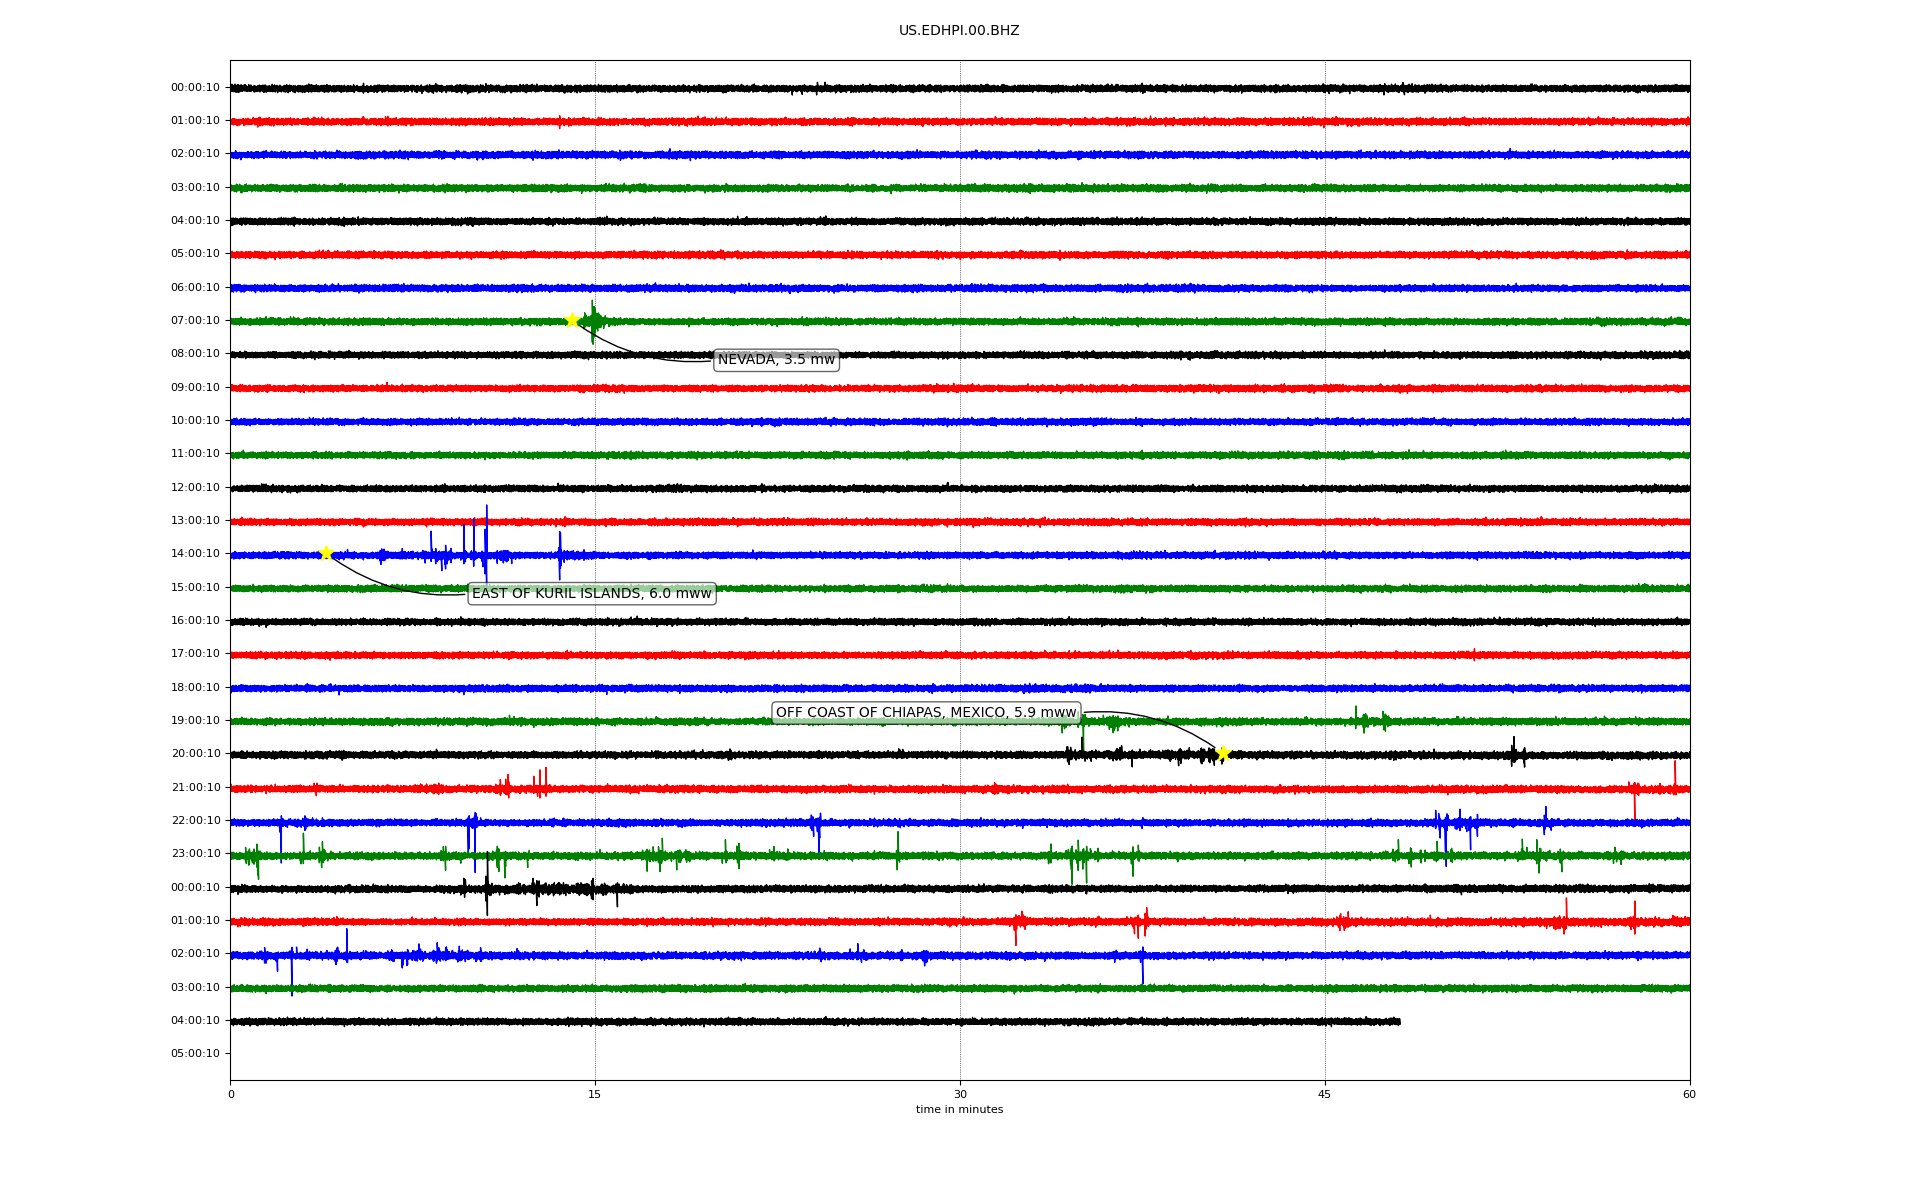Select the 12:00:10 time label
This screenshot has width=1920, height=1200.
(x=195, y=488)
